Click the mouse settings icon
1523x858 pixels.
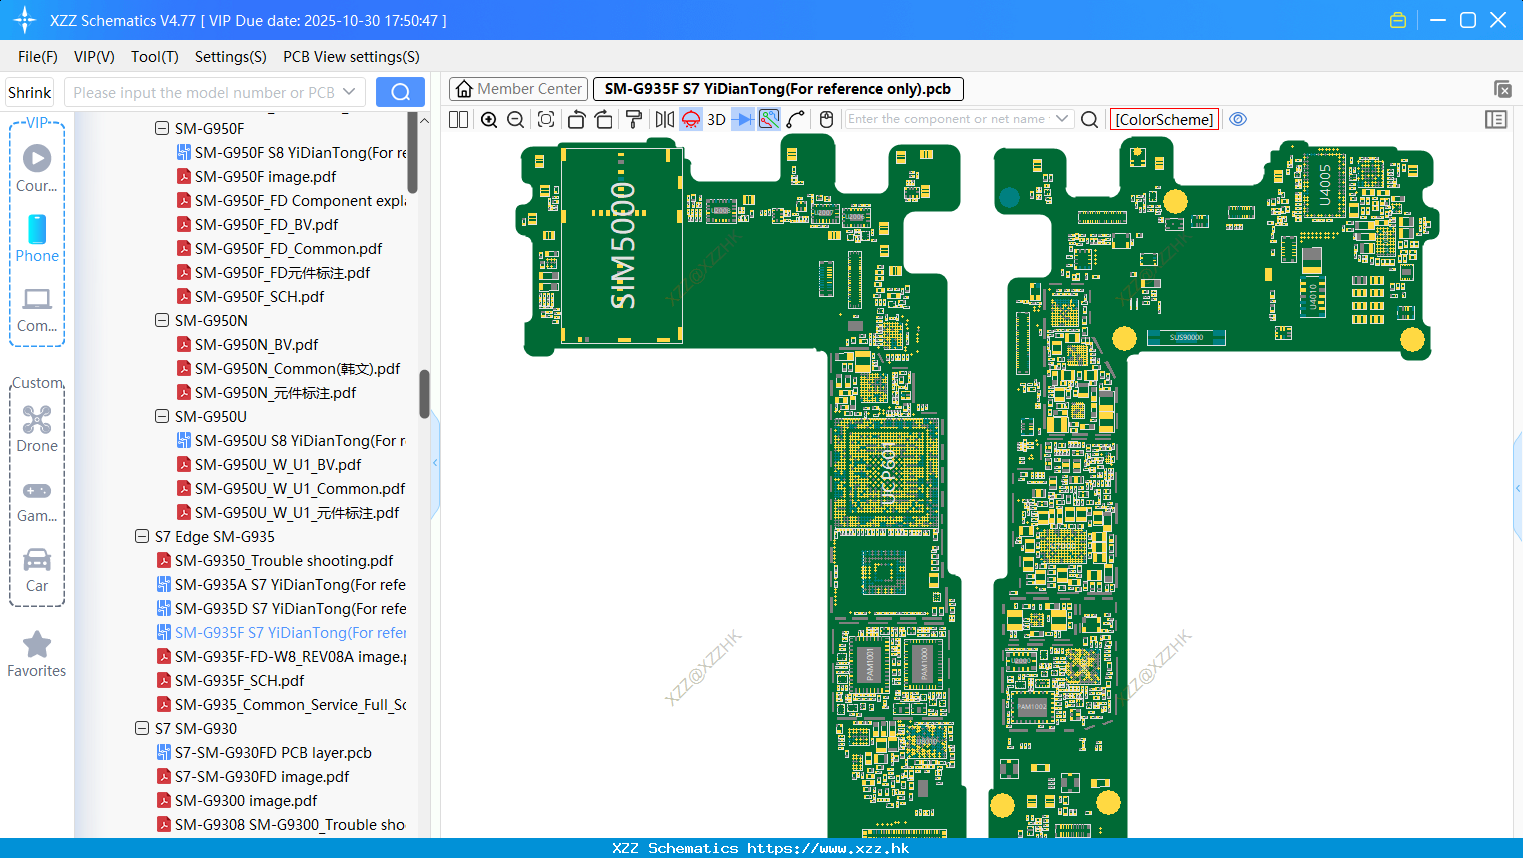pyautogui.click(x=826, y=119)
